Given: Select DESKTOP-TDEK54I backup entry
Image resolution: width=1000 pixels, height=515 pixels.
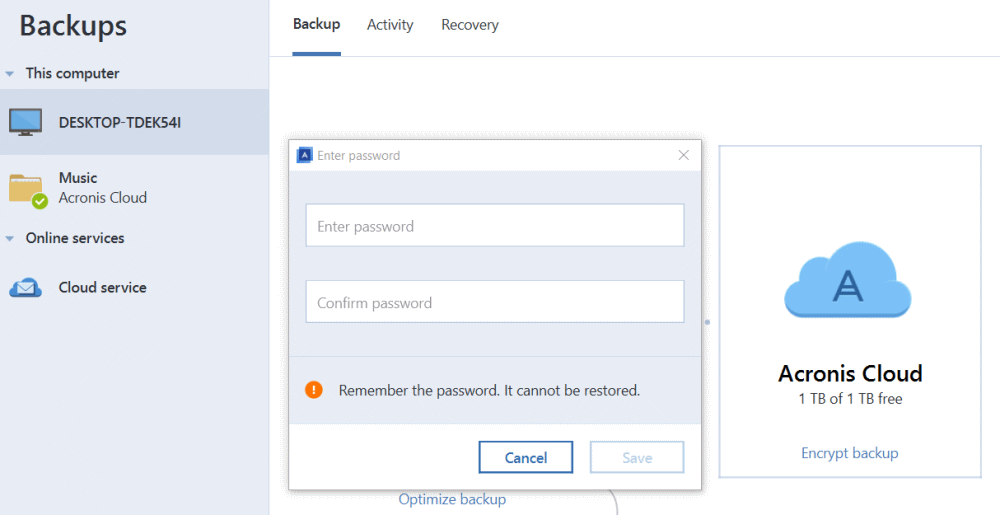Looking at the screenshot, I should pos(120,123).
